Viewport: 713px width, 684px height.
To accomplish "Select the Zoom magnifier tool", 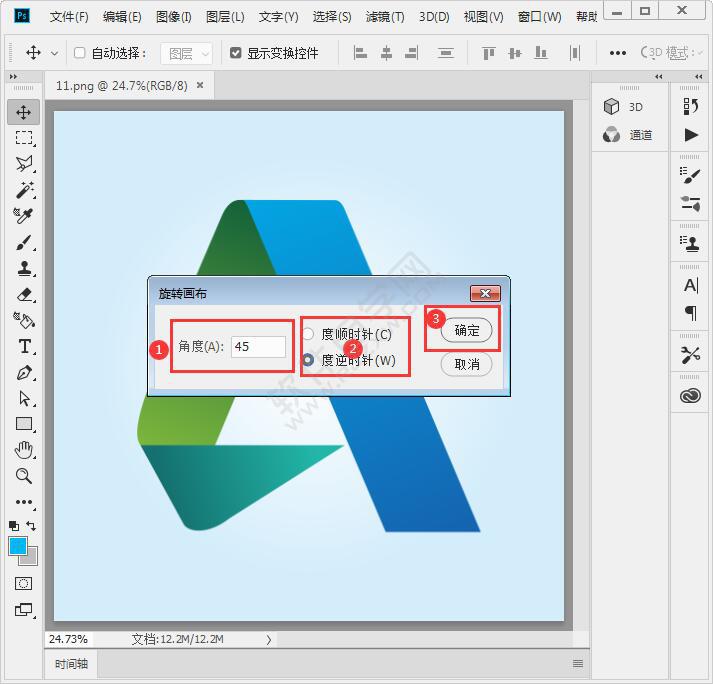I will [x=24, y=476].
